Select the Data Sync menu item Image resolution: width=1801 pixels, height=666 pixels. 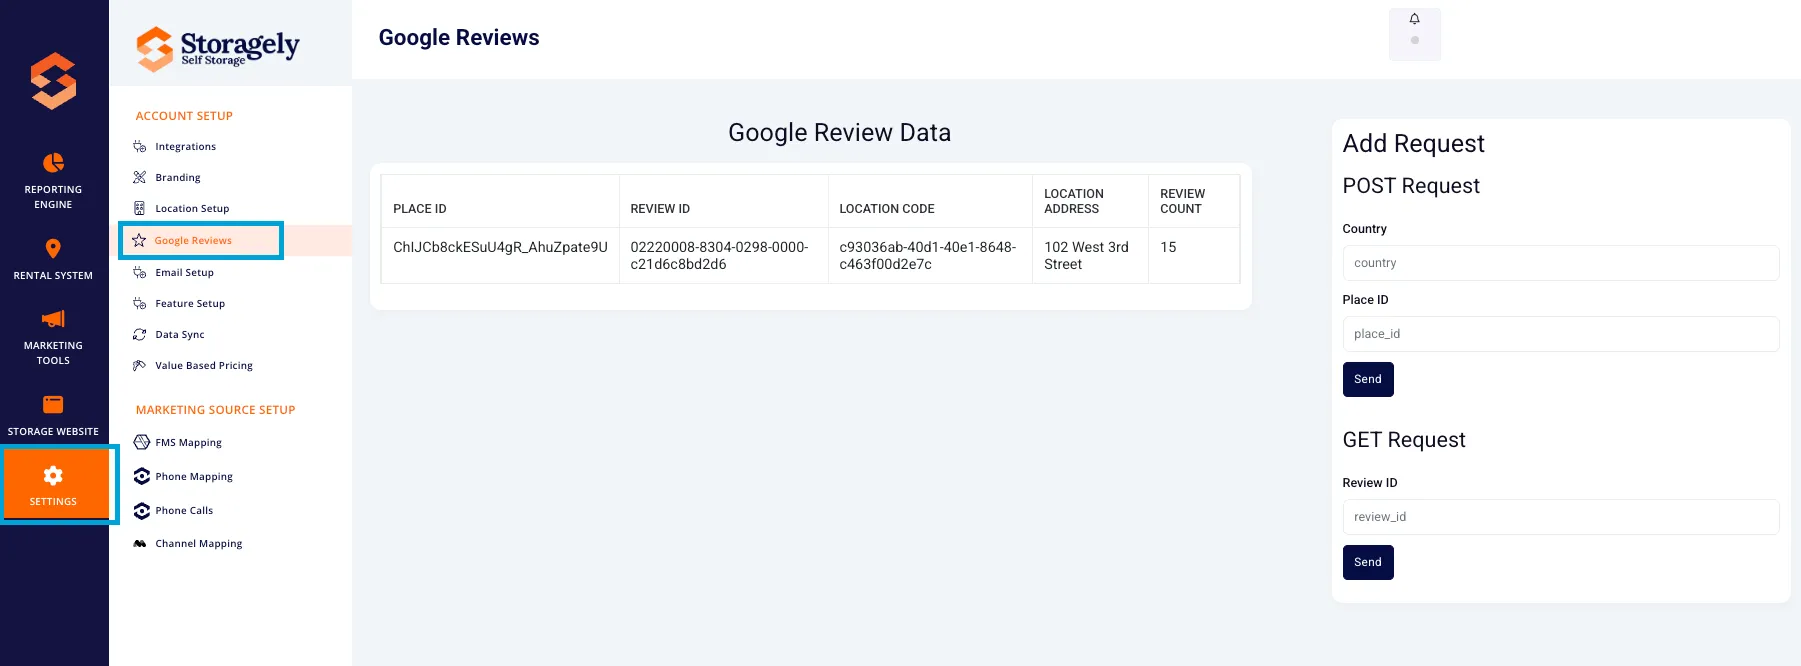point(180,335)
